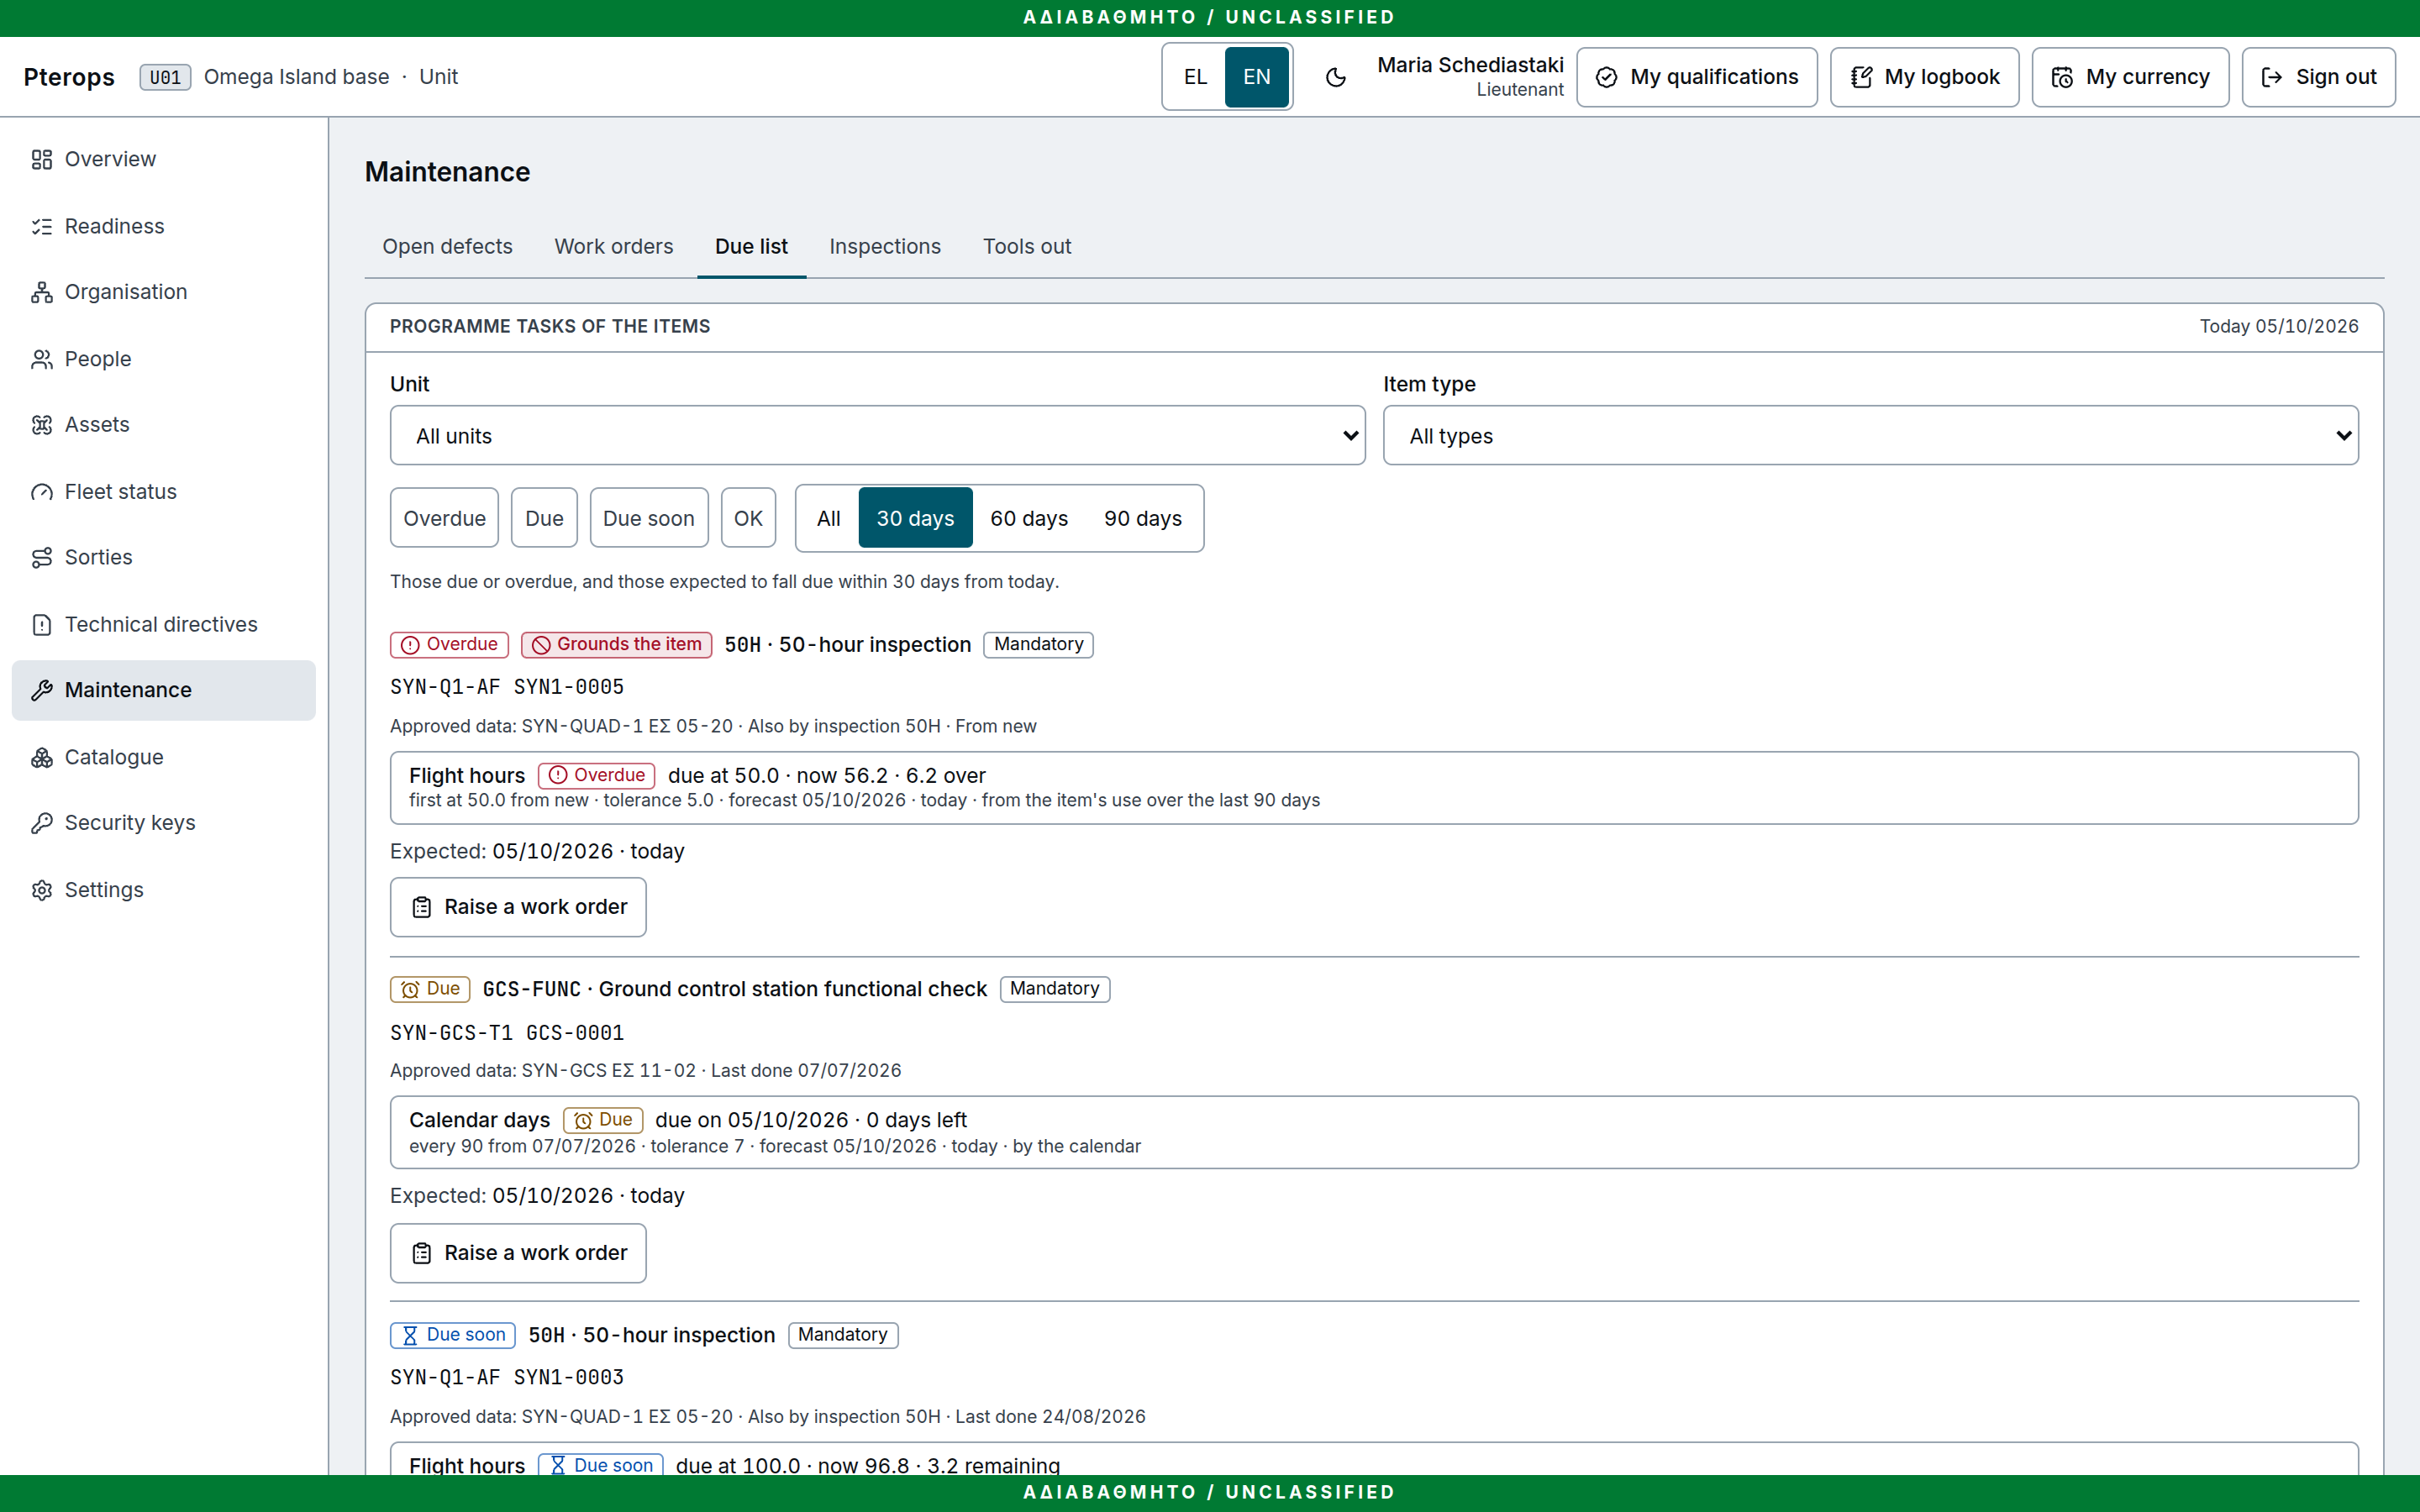Toggle the Due status filter
The image size is (2420, 1512).
coord(544,518)
